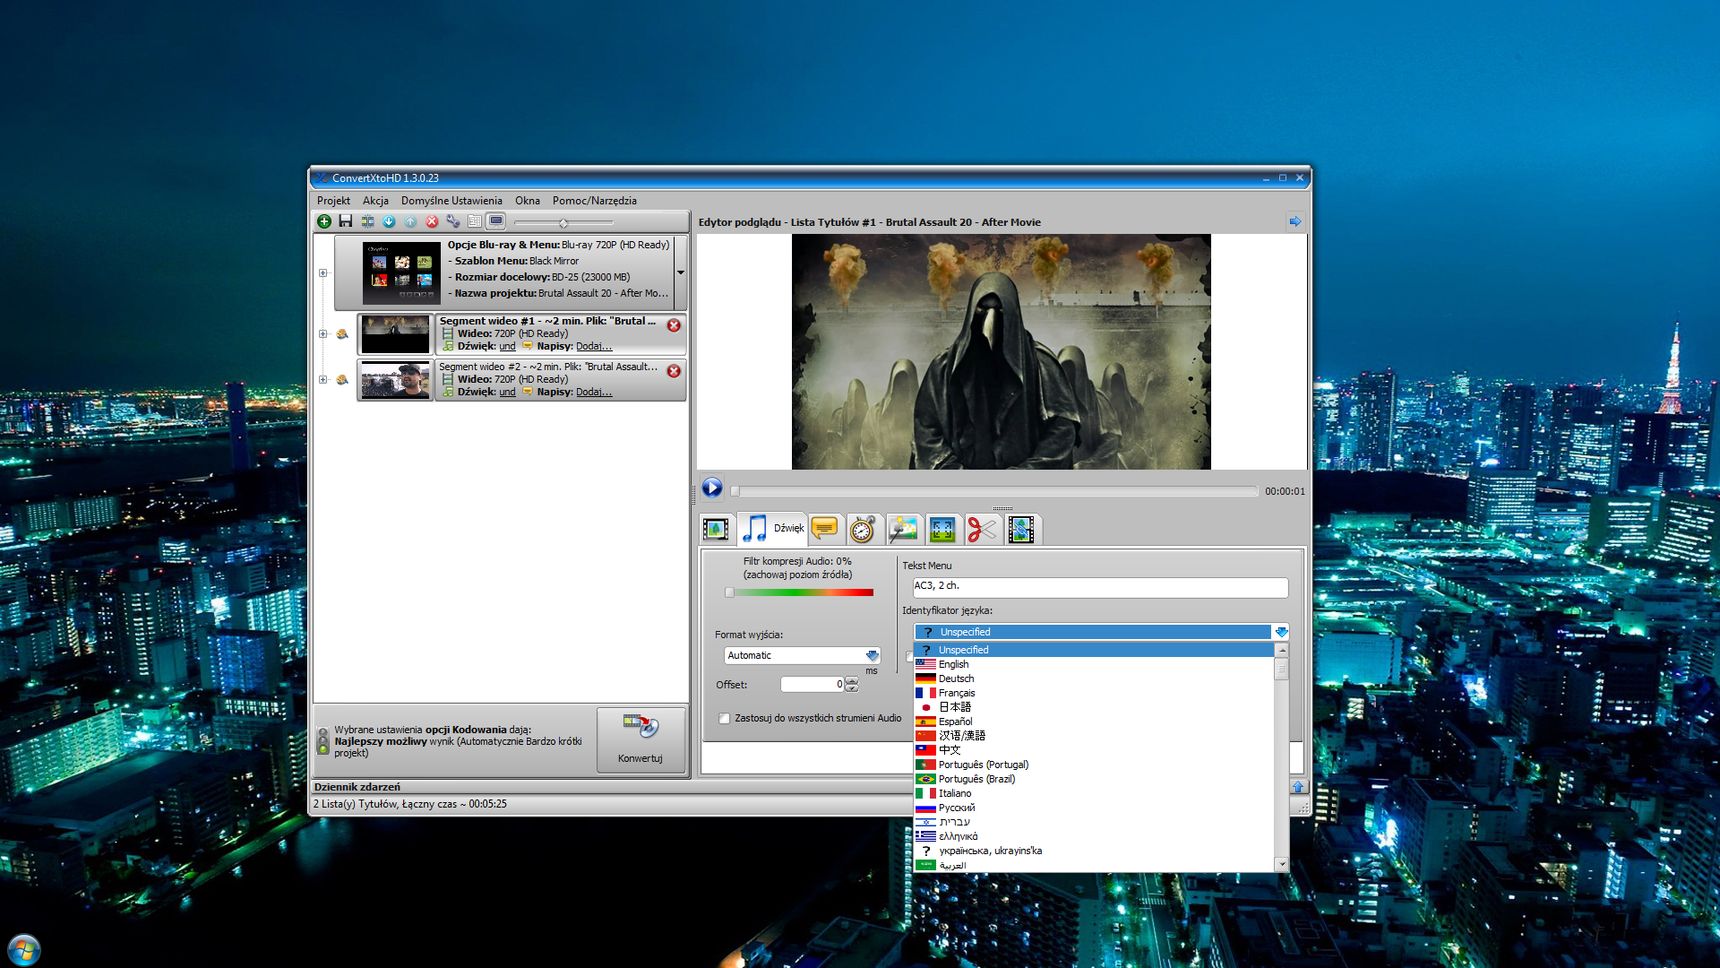Image resolution: width=1720 pixels, height=968 pixels.
Task: Open the Projekt menu
Action: click(334, 201)
